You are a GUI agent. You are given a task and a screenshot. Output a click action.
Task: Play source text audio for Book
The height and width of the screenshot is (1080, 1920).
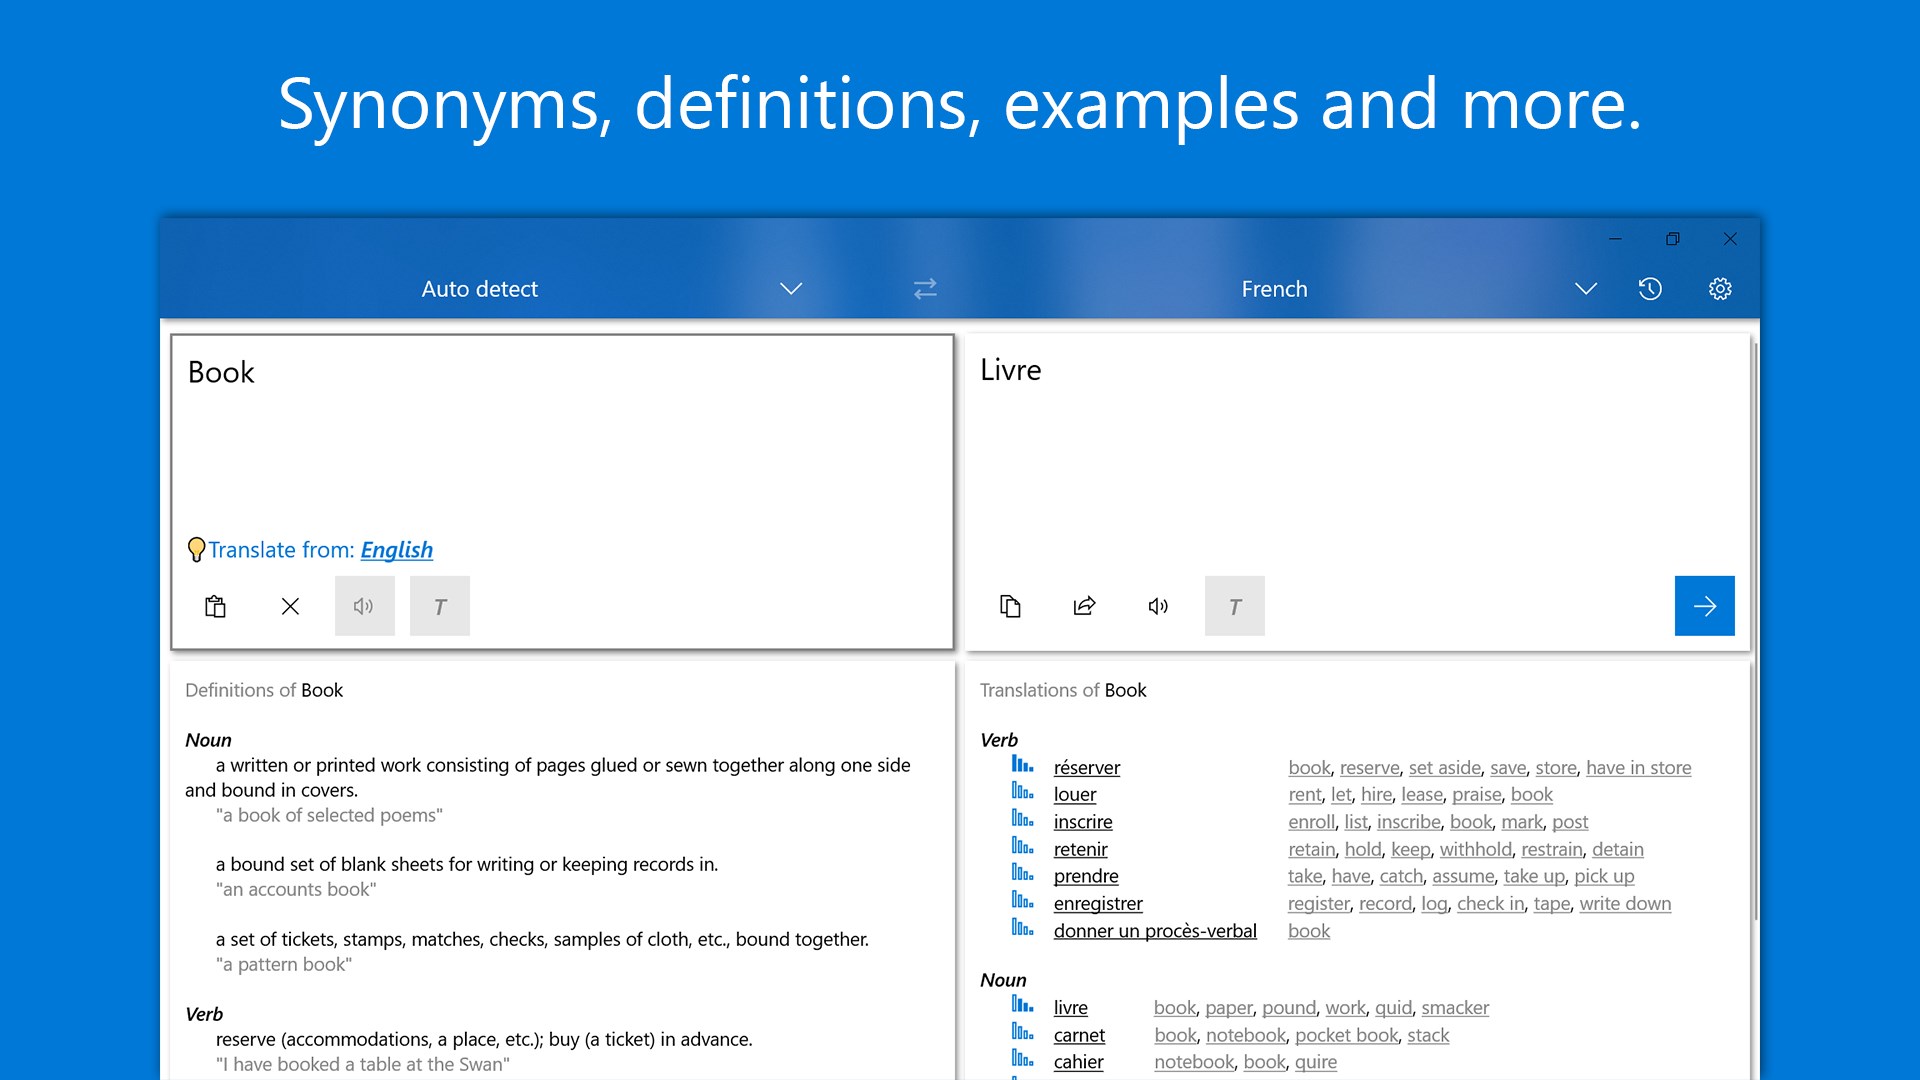(364, 606)
